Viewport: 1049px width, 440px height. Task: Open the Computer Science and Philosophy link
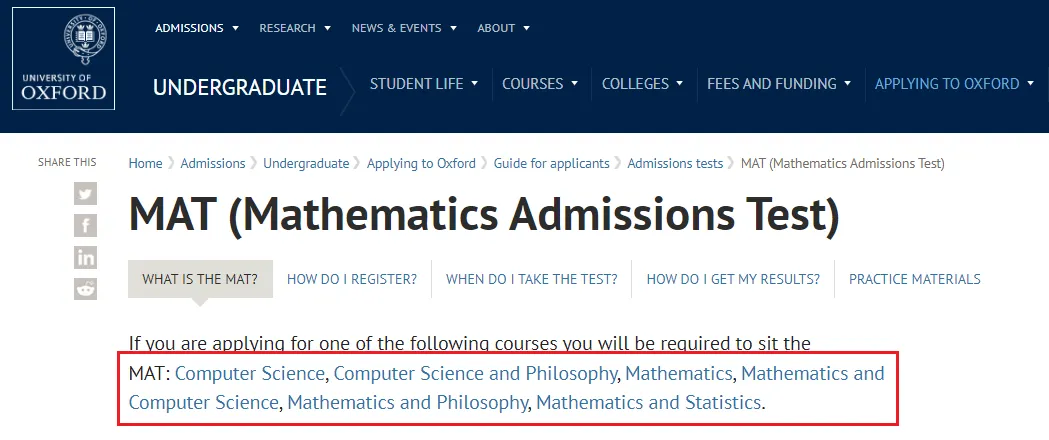(475, 374)
